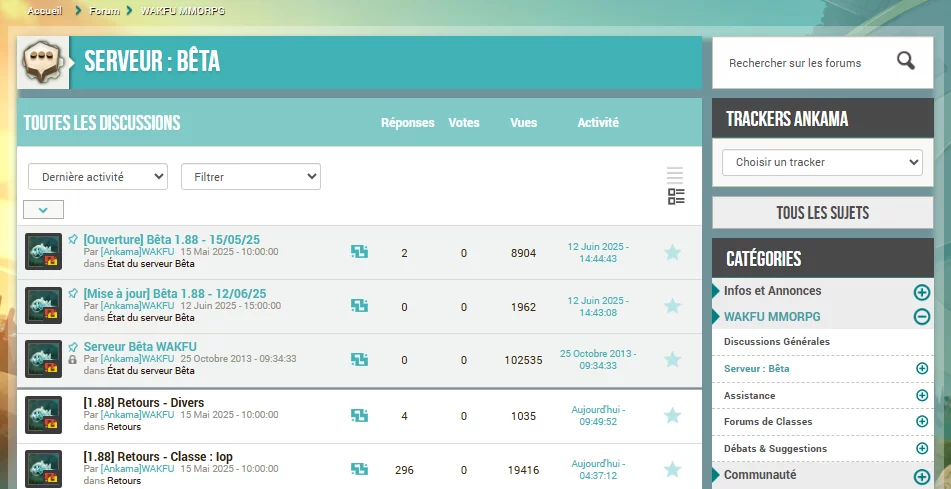Favorite the Mise à jour Bêta 1.88 star
Viewport: 951px width, 489px height.
672,306
